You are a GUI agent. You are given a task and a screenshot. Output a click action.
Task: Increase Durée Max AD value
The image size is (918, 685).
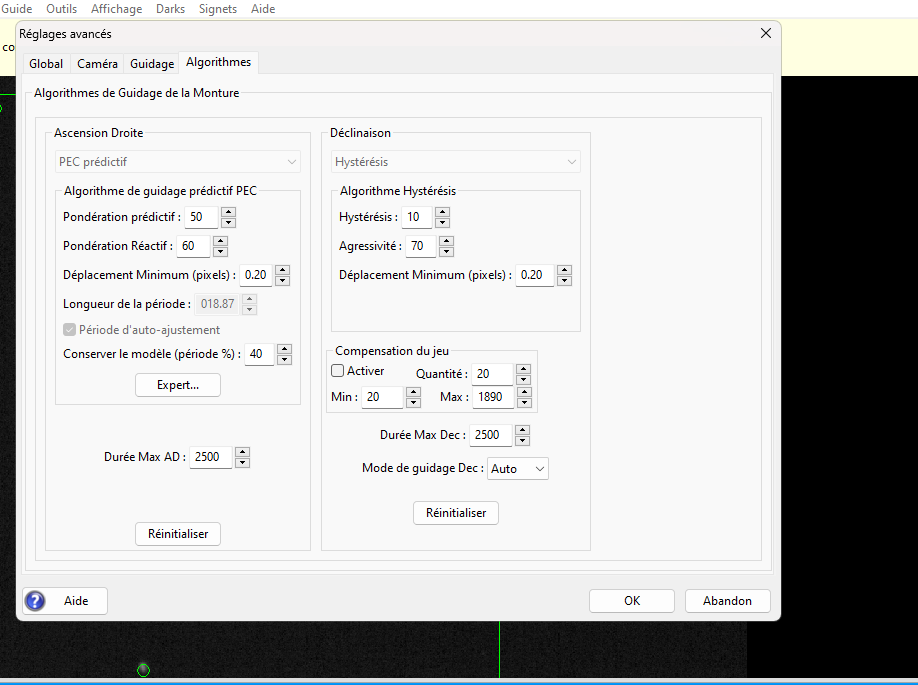click(242, 452)
